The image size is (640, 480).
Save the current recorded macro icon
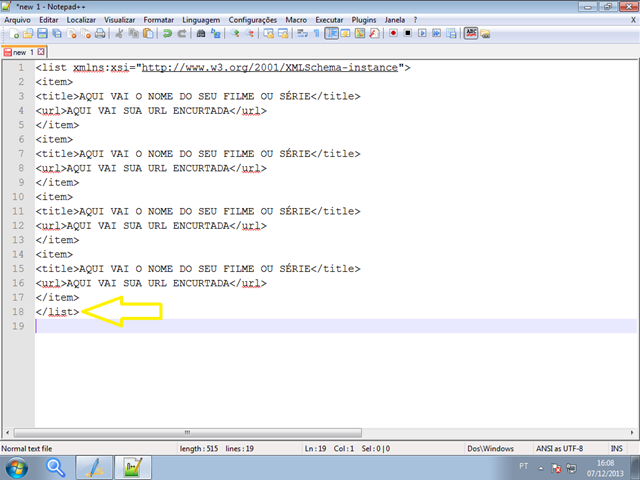[x=451, y=33]
